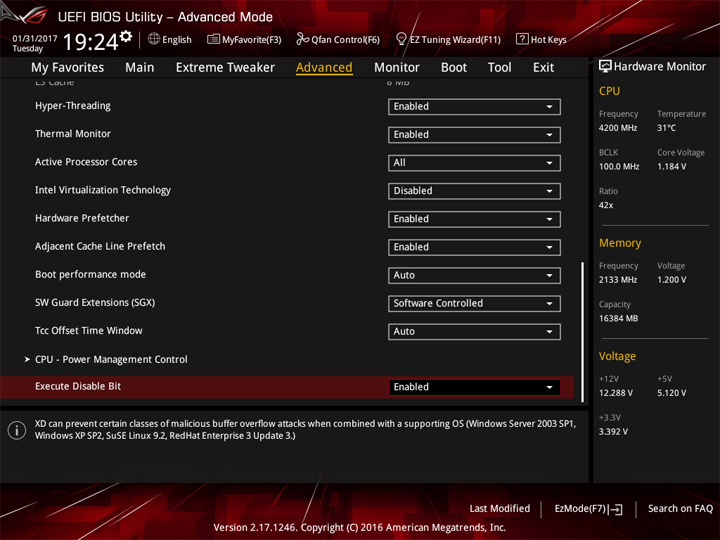
Task: Select Tcc Offset Time Window label
Action: 89,331
